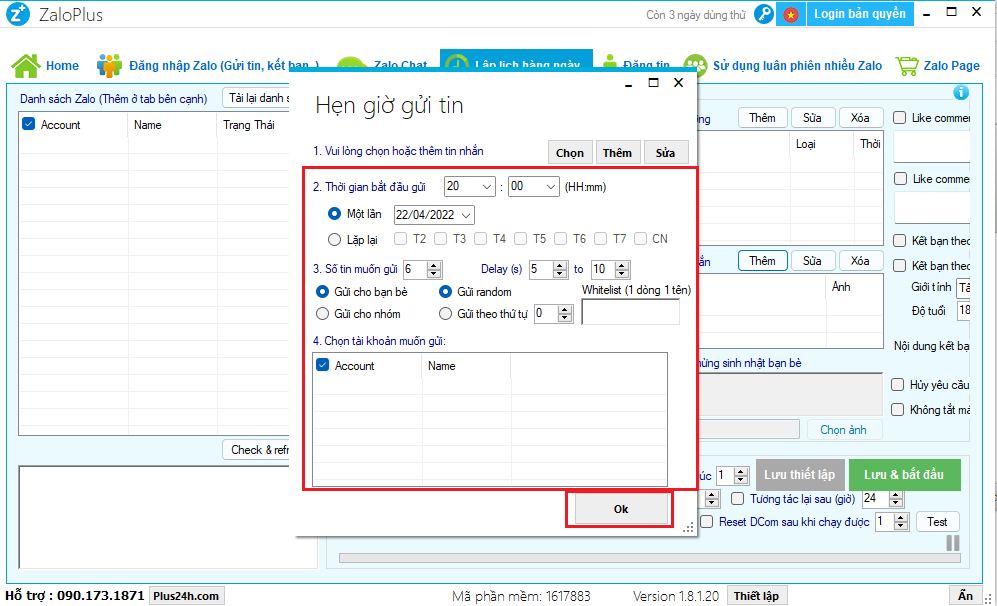Check the CN weekday checkbox
The height and width of the screenshot is (606, 997).
[x=641, y=238]
